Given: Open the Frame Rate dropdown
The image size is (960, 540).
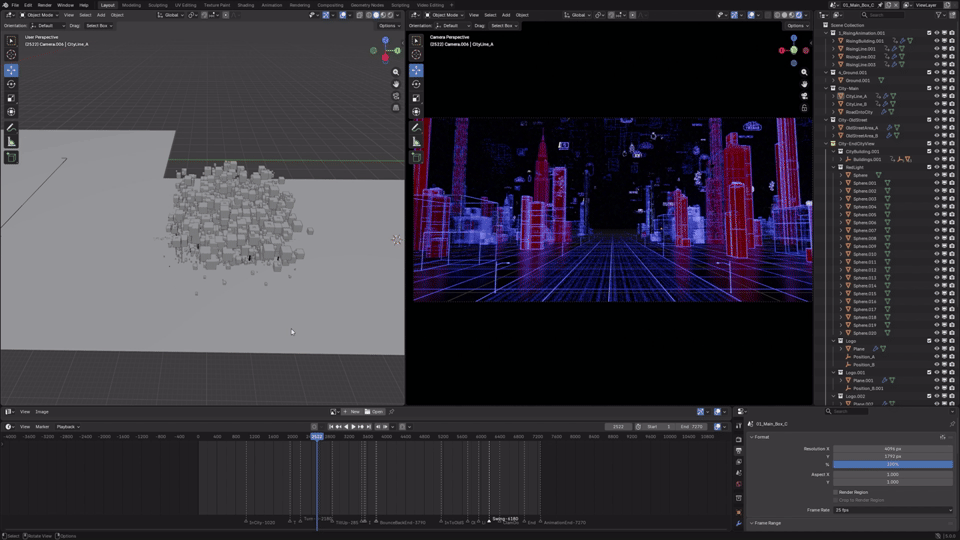Looking at the screenshot, I should pyautogui.click(x=893, y=510).
